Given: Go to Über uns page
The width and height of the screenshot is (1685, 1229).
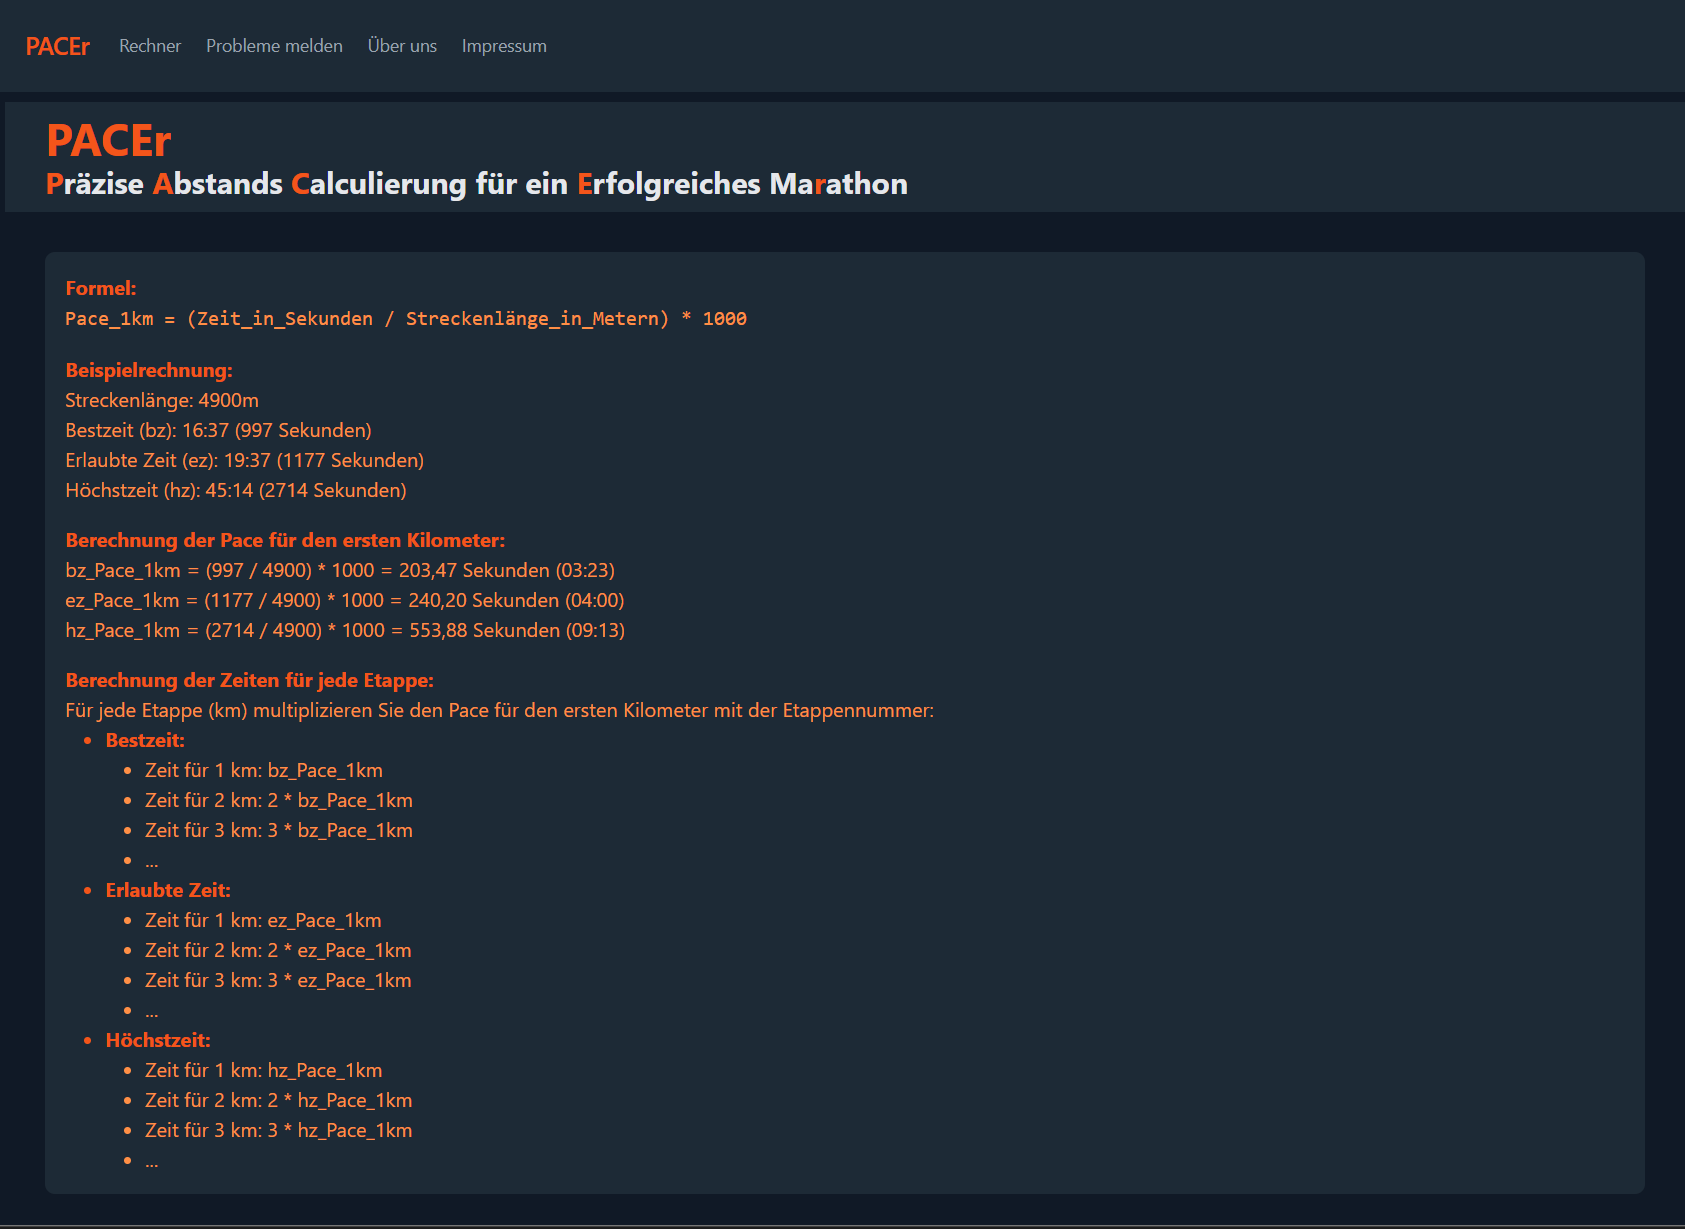Looking at the screenshot, I should coord(402,46).
